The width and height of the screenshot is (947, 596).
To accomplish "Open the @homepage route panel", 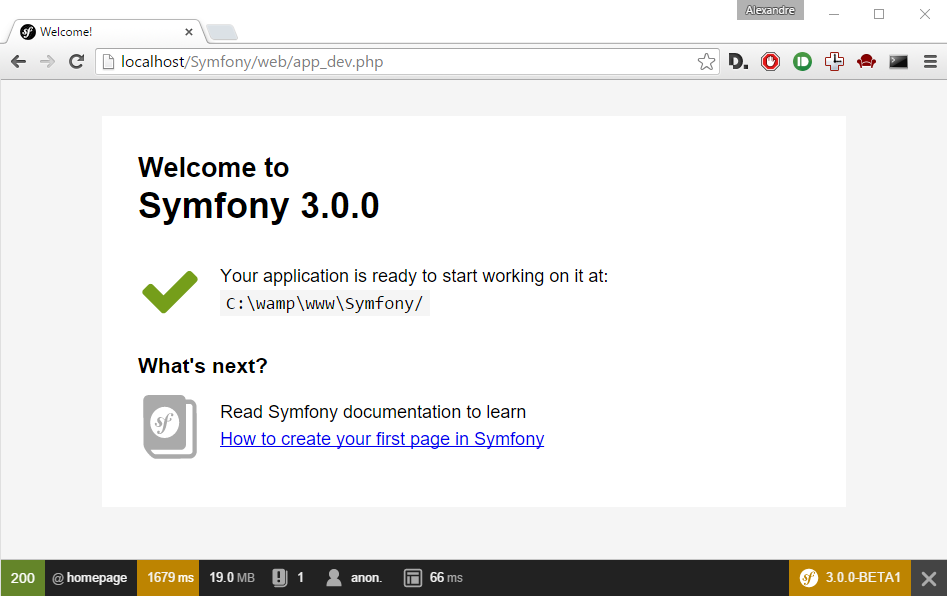I will (x=91, y=578).
